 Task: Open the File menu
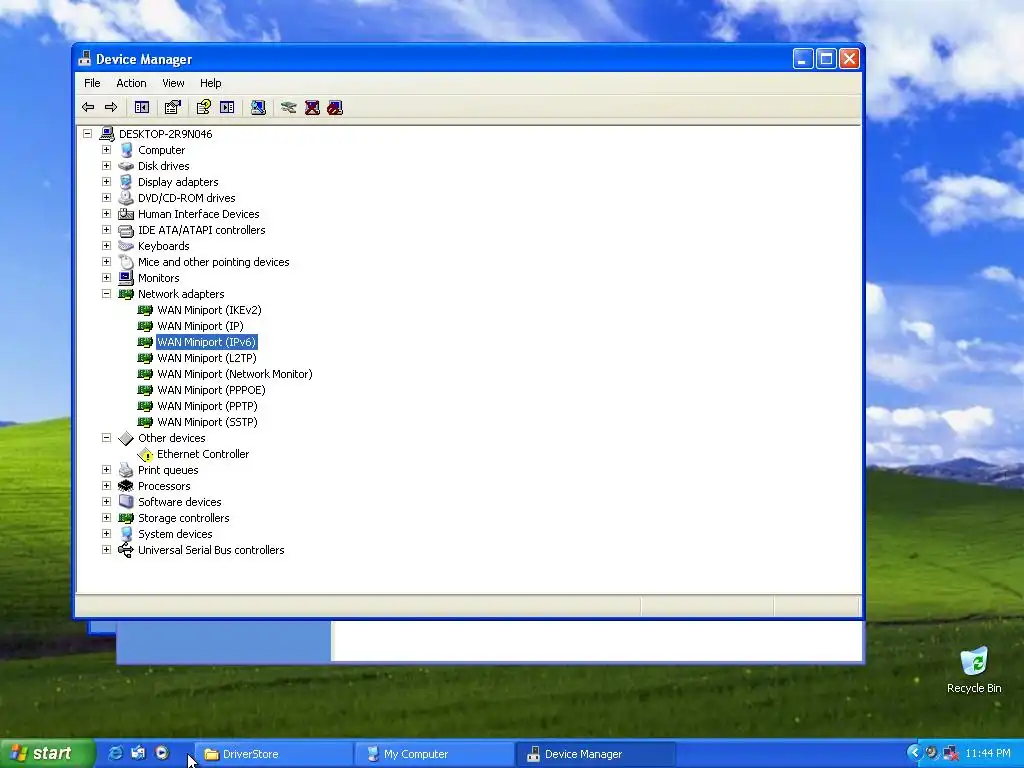[92, 83]
